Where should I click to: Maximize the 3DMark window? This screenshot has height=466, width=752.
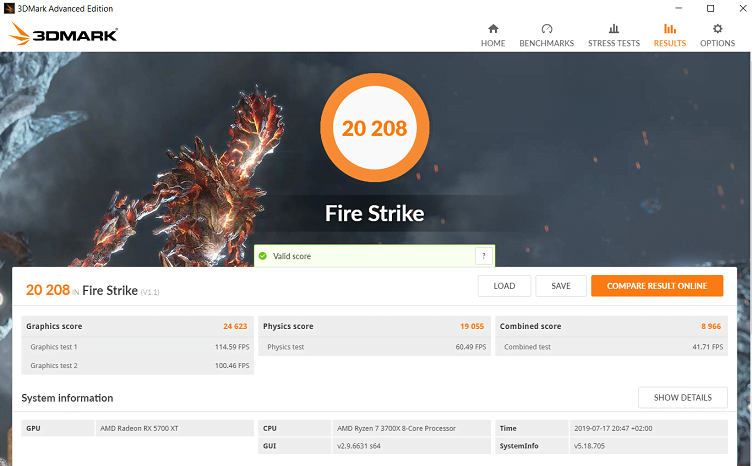tap(709, 8)
